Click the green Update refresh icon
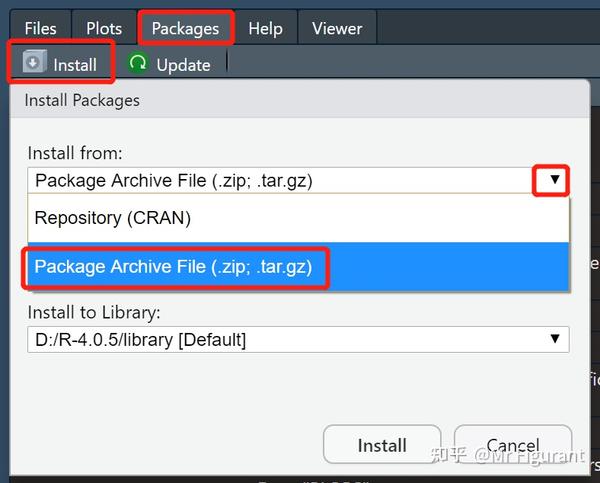Viewport: 600px width, 483px height. [x=138, y=62]
